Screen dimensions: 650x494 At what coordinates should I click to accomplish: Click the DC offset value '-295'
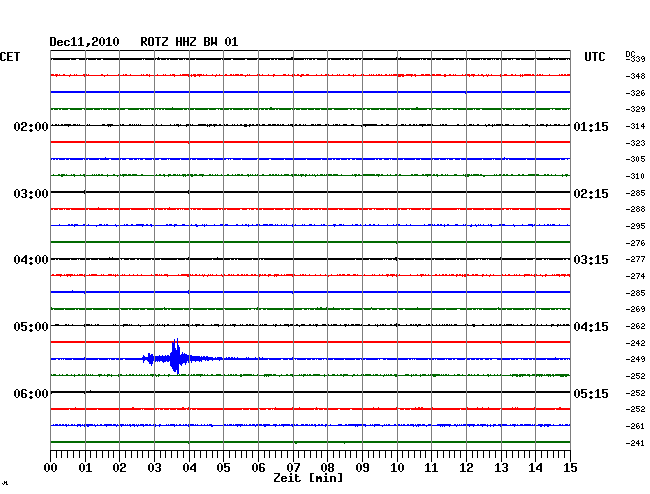[635, 226]
